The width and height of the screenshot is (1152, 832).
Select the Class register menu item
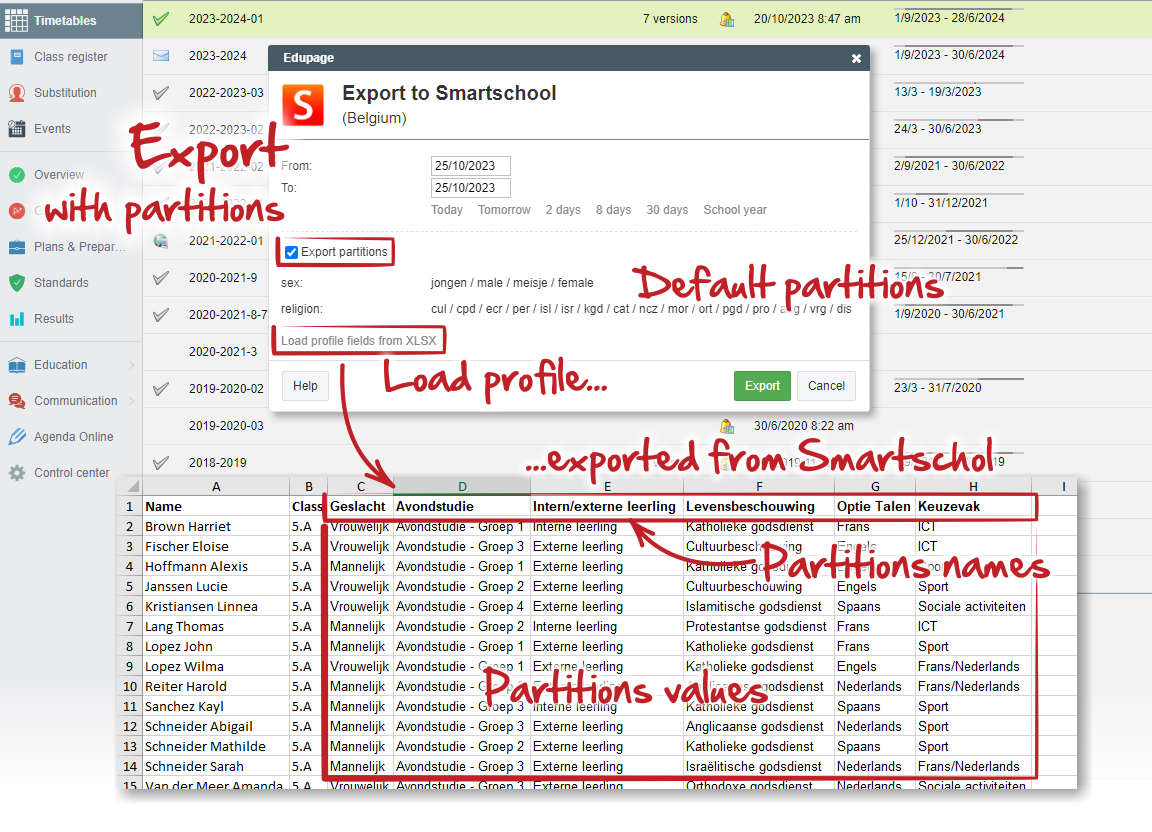[71, 57]
